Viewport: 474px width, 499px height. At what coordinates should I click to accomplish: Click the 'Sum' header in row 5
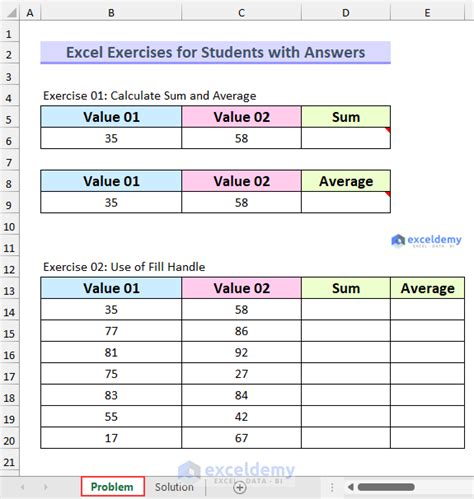[x=346, y=117]
